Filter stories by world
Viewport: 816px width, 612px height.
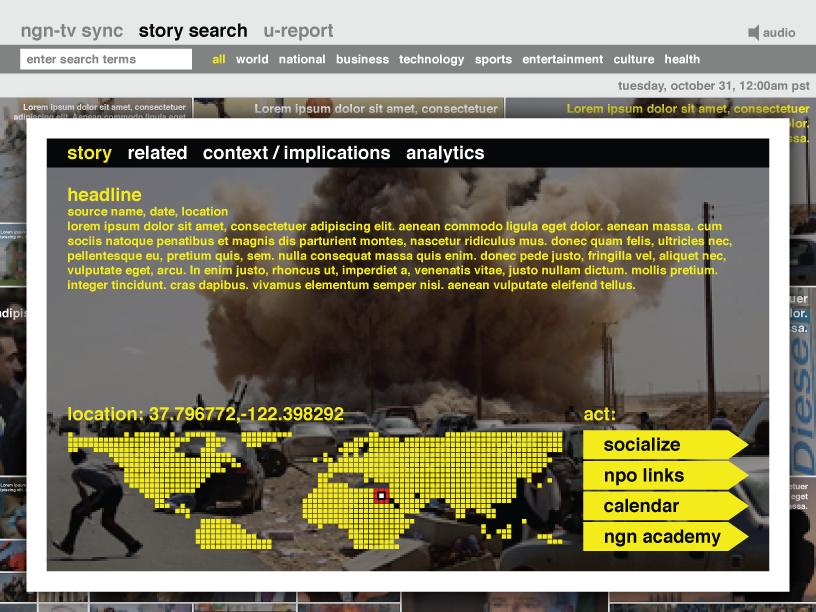click(x=252, y=59)
